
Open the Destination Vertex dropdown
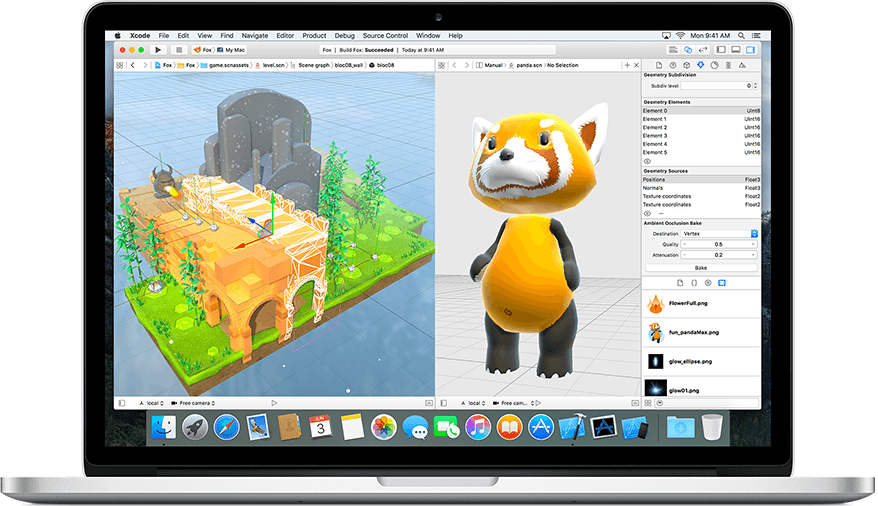pyautogui.click(x=720, y=233)
